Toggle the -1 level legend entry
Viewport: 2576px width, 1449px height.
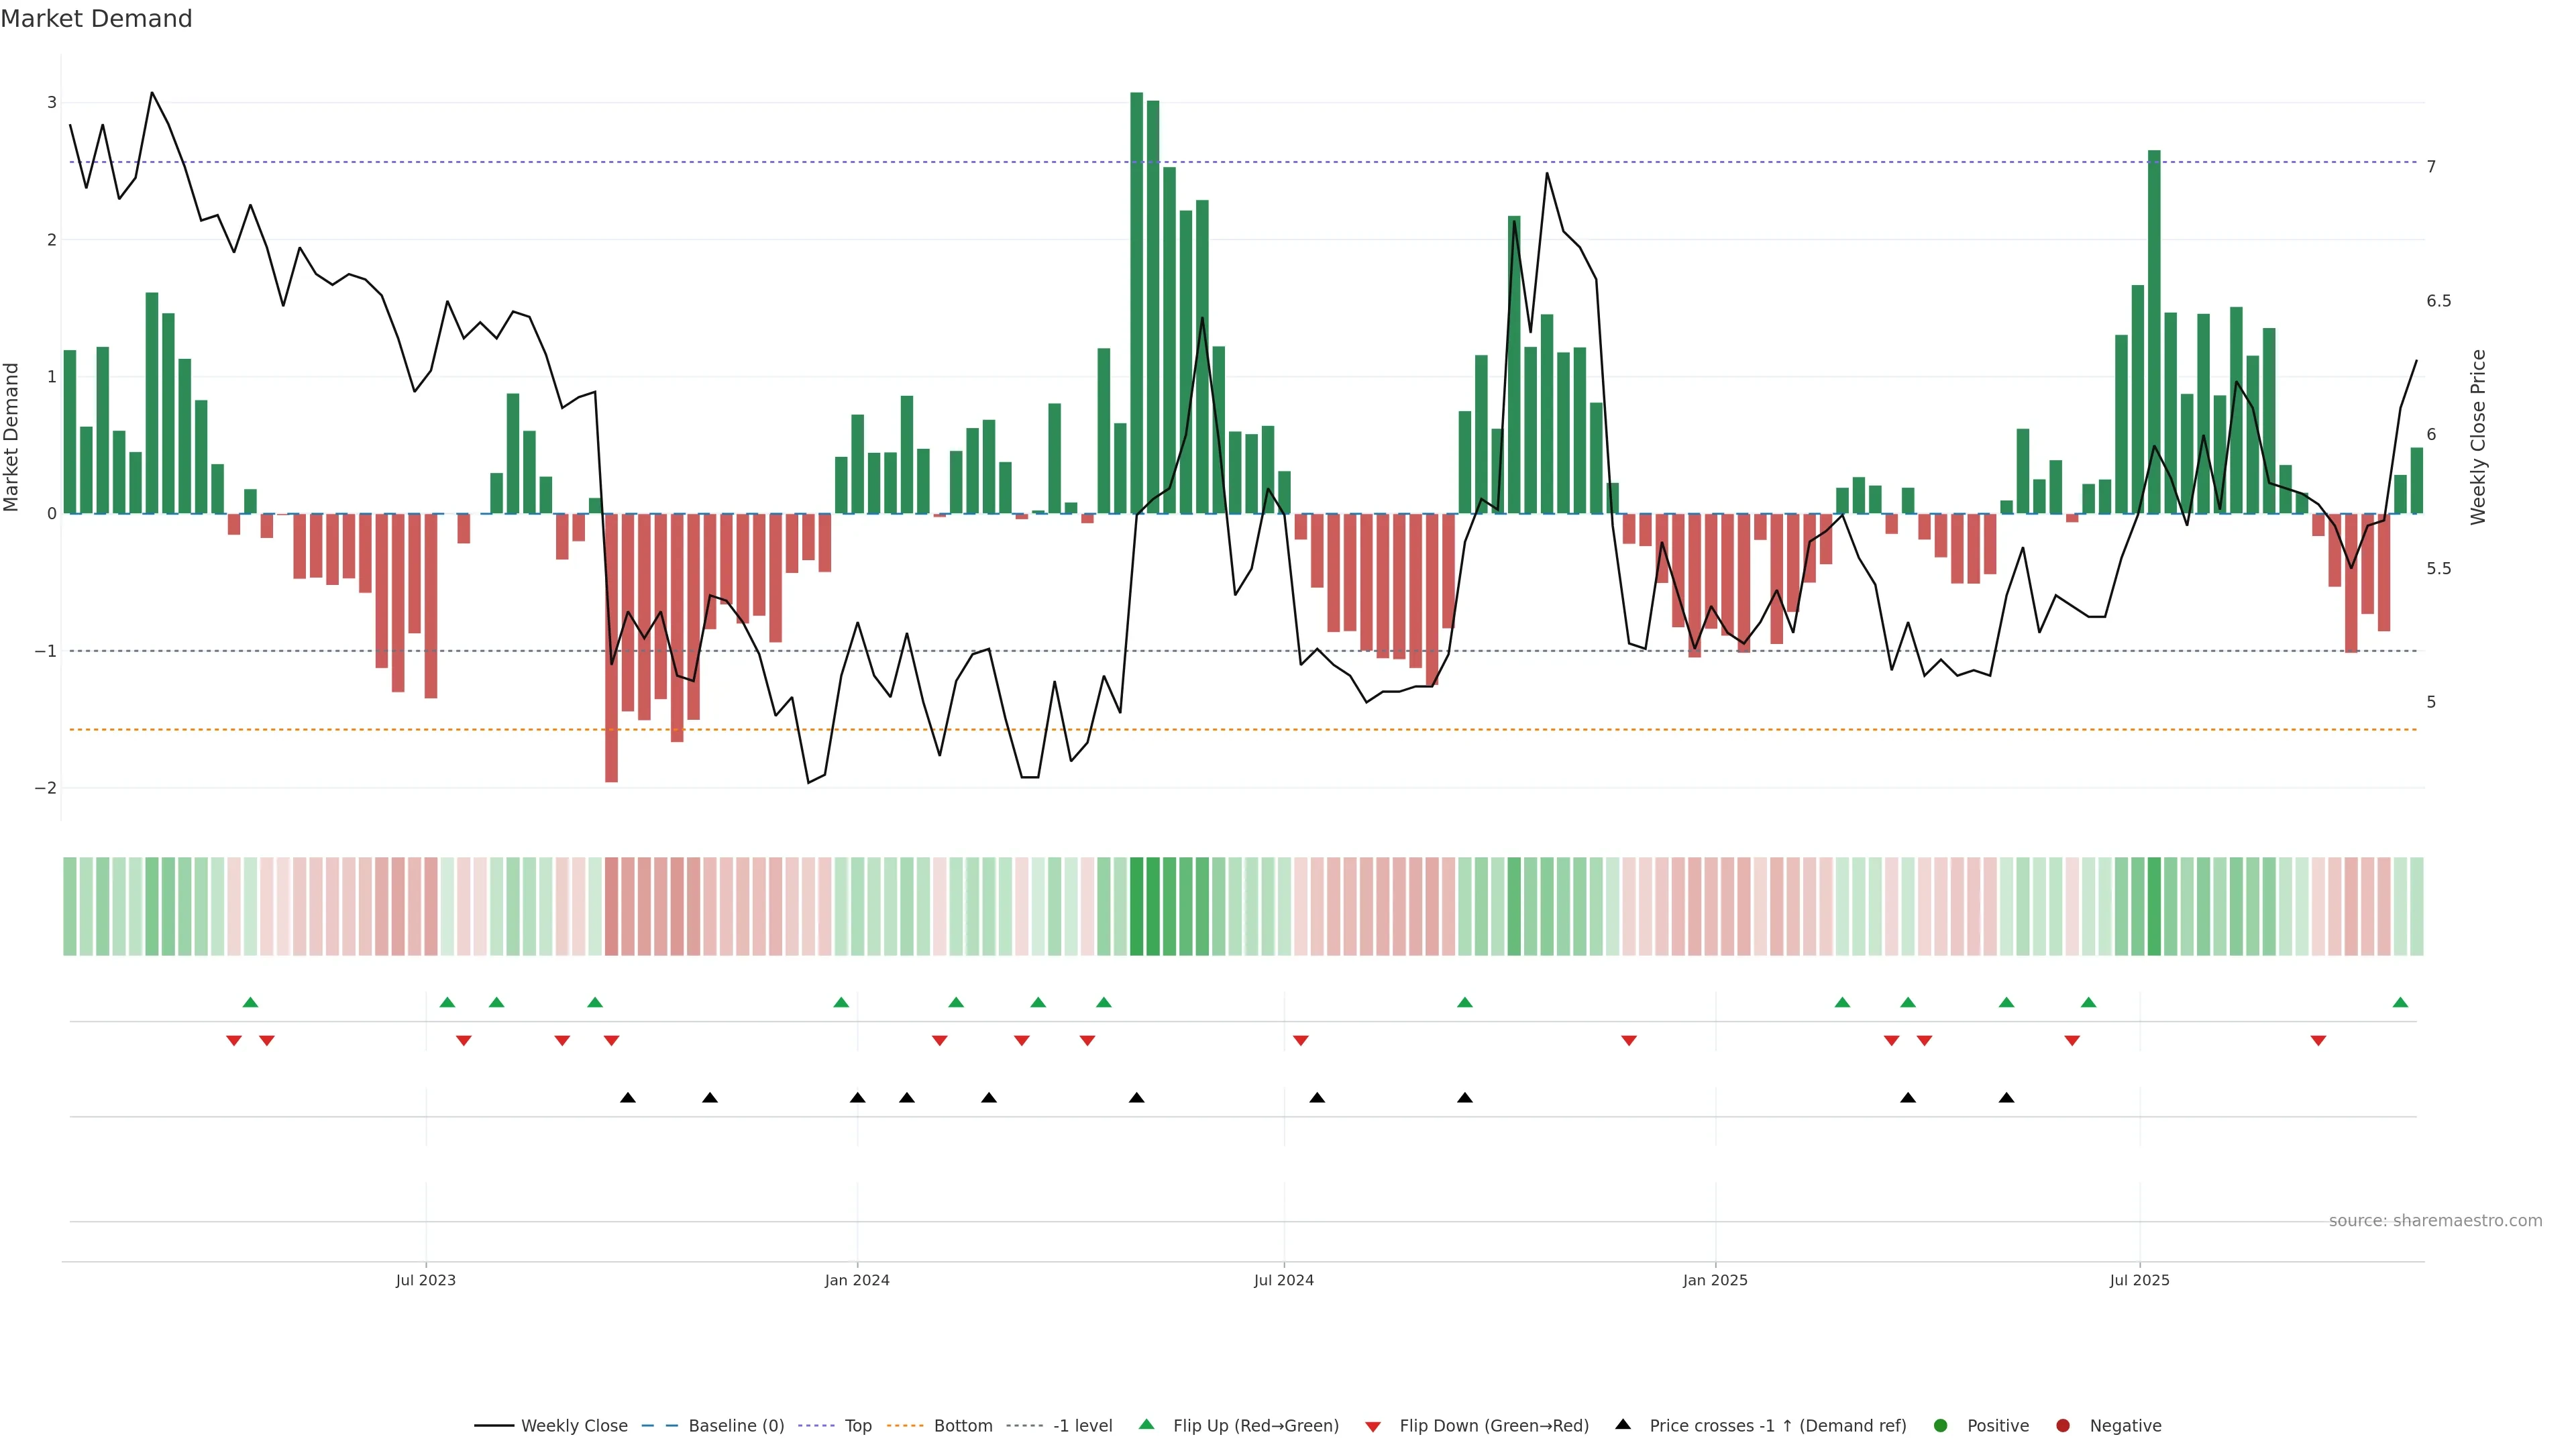[1082, 1425]
